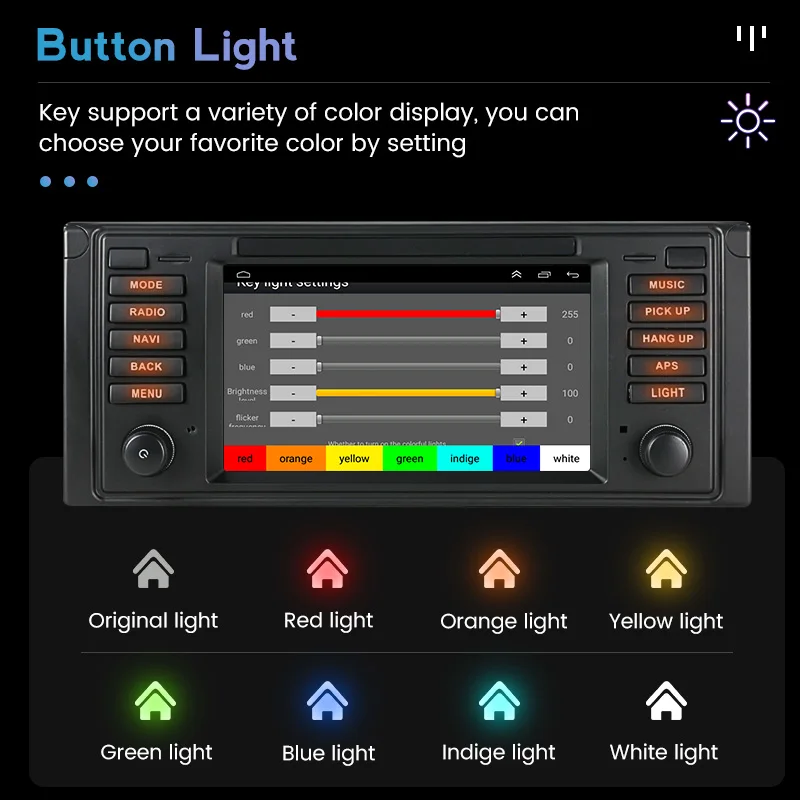Open recent apps icon in status bar
This screenshot has height=800, width=800.
pyautogui.click(x=544, y=274)
